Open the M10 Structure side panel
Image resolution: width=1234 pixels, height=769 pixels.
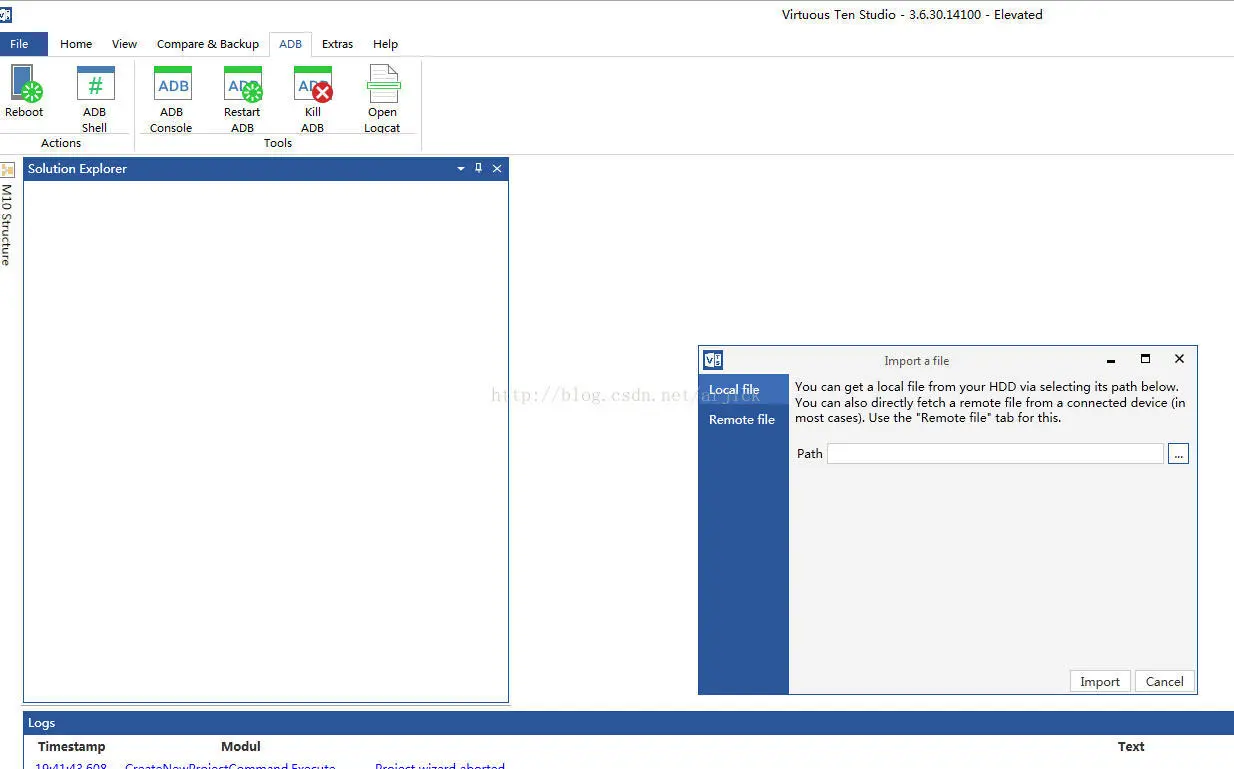pyautogui.click(x=7, y=225)
